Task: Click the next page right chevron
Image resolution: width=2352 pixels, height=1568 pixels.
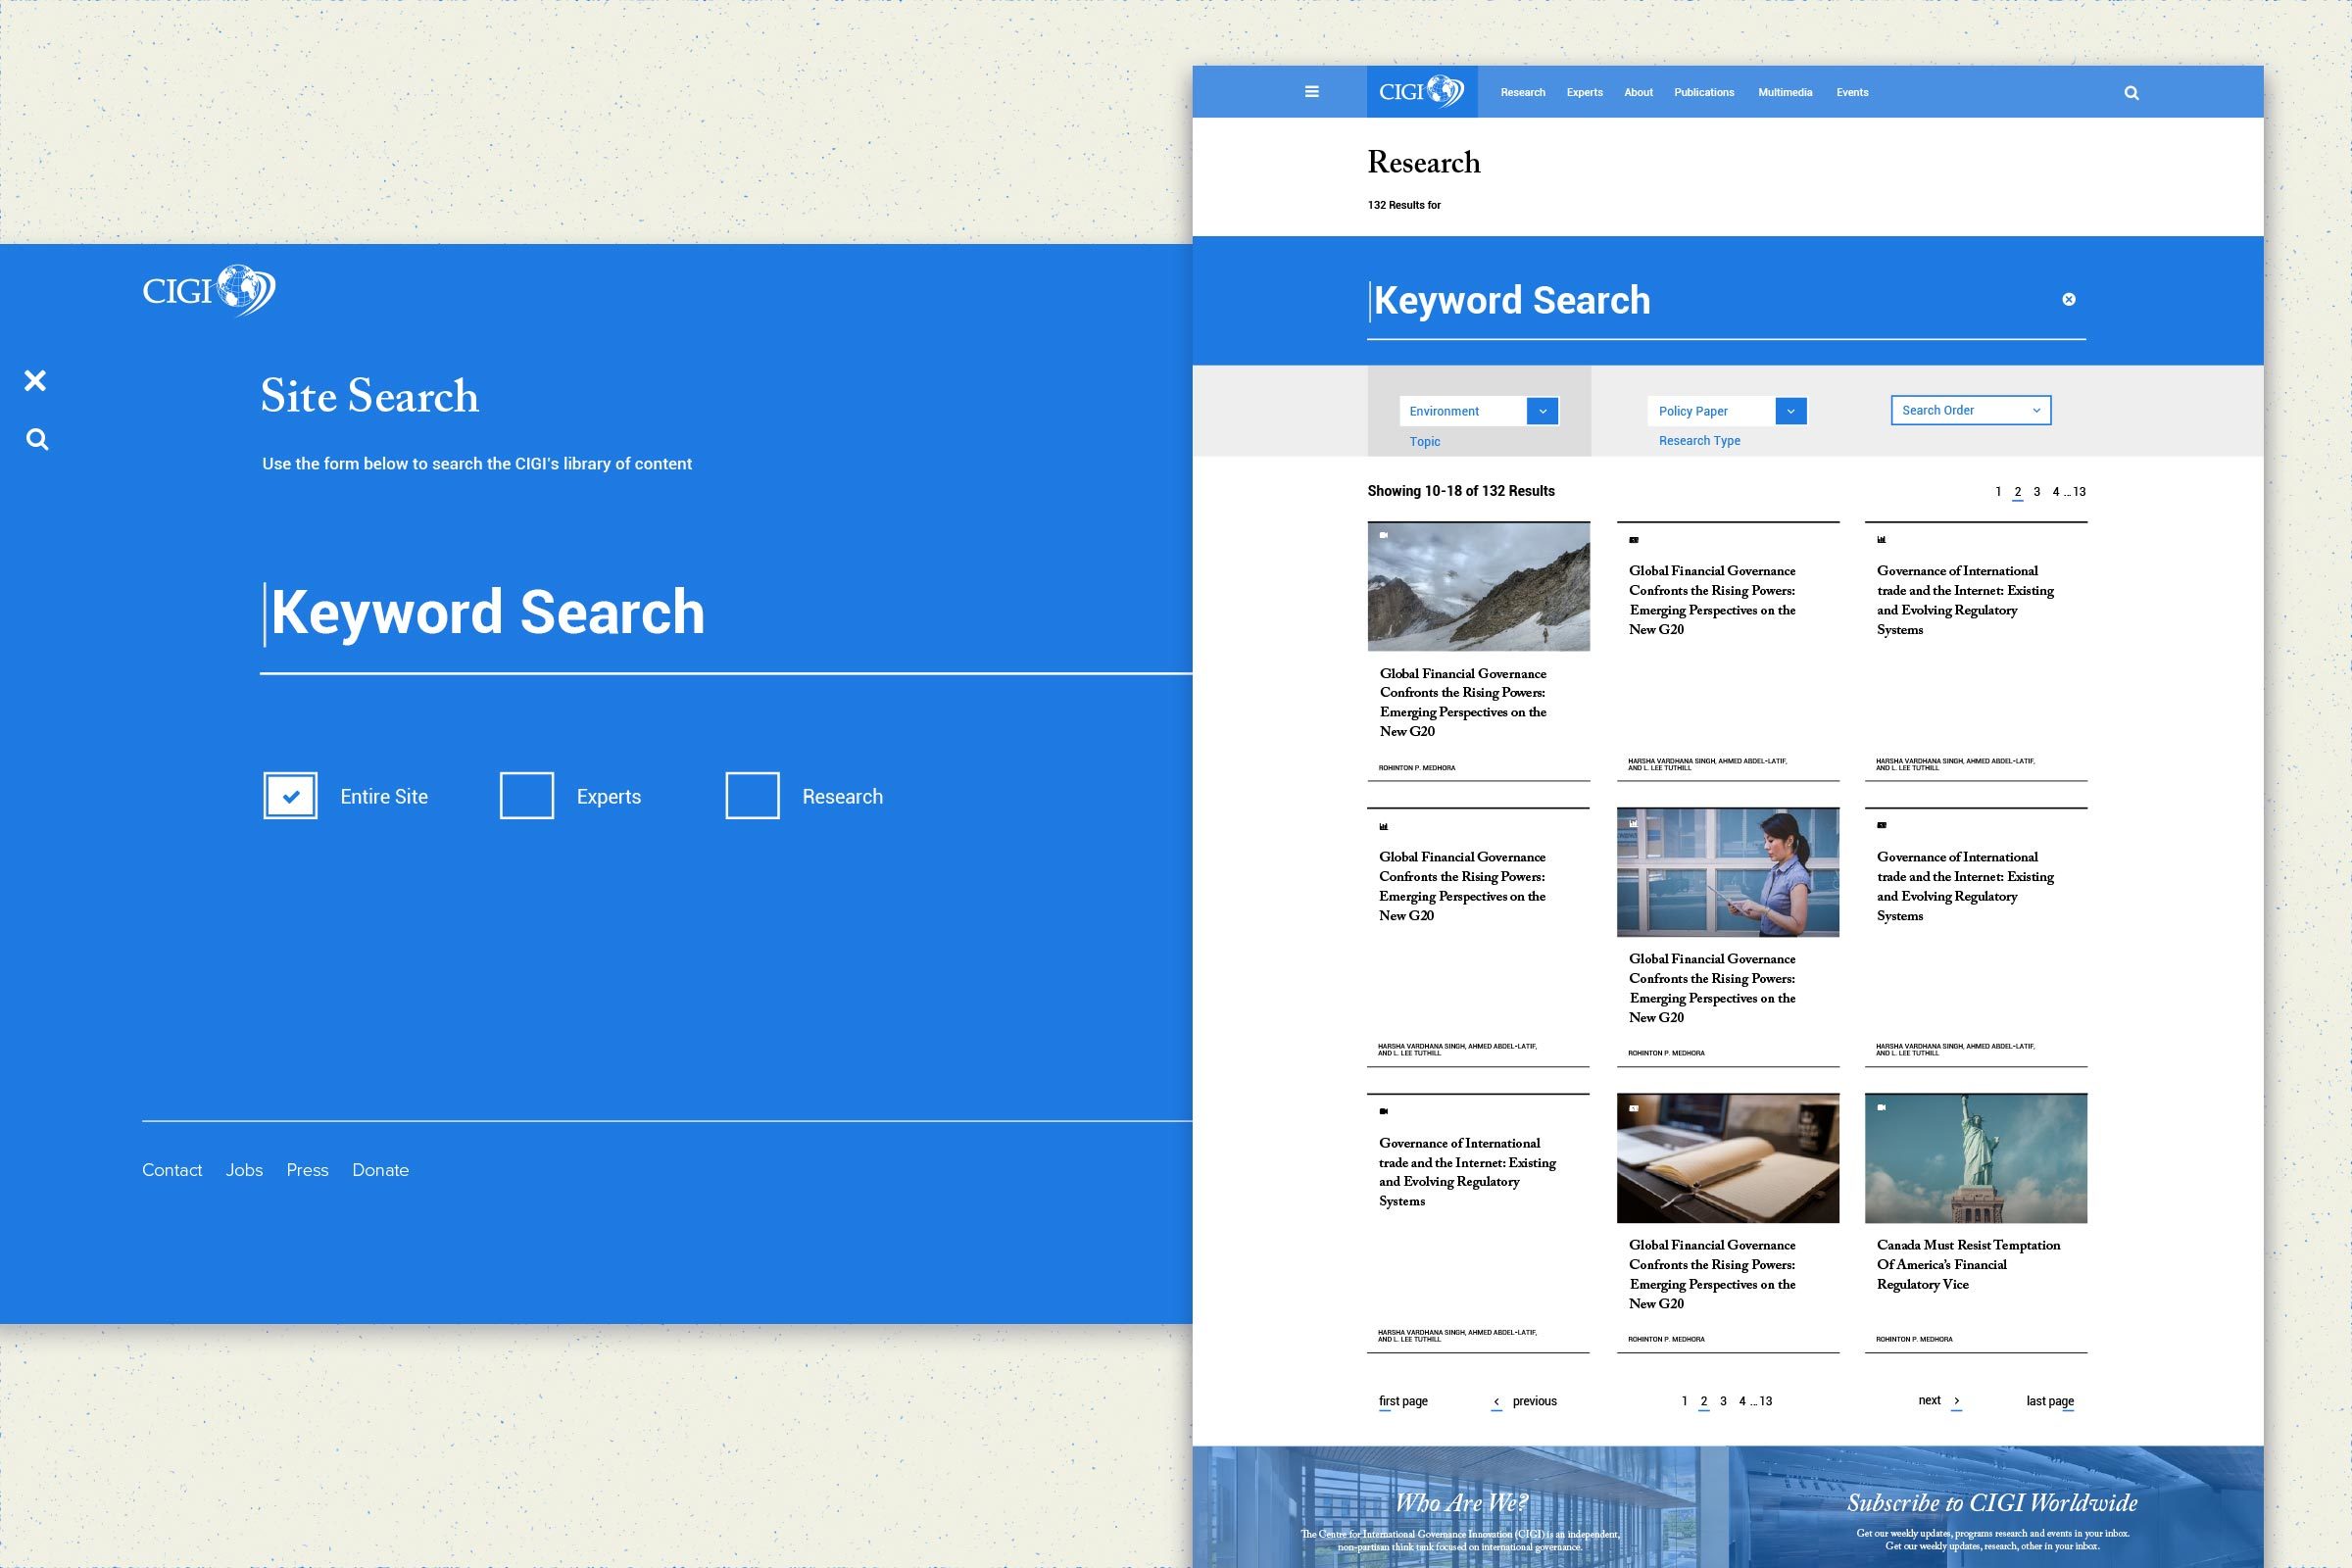Action: pos(1956,1401)
